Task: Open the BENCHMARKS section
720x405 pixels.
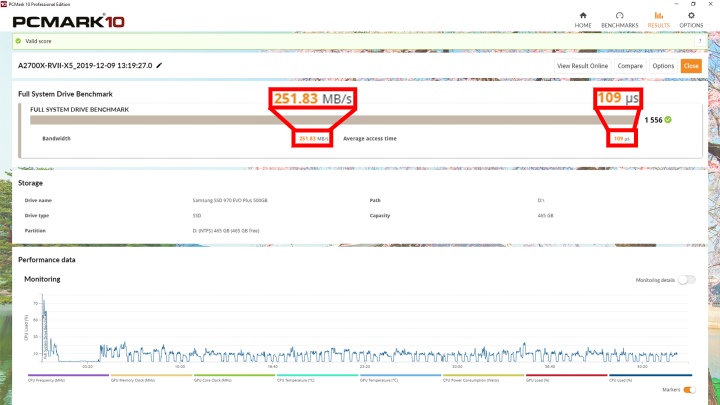Action: pos(619,20)
